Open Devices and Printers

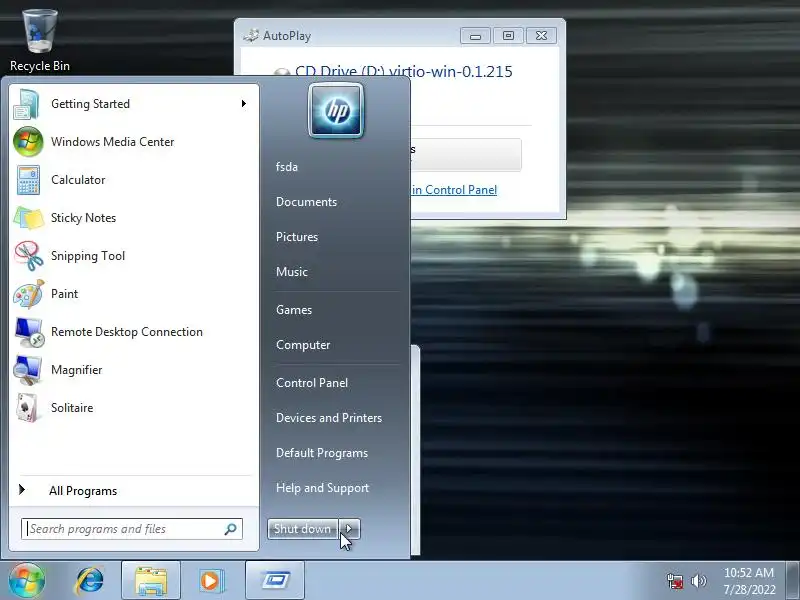[x=329, y=418]
